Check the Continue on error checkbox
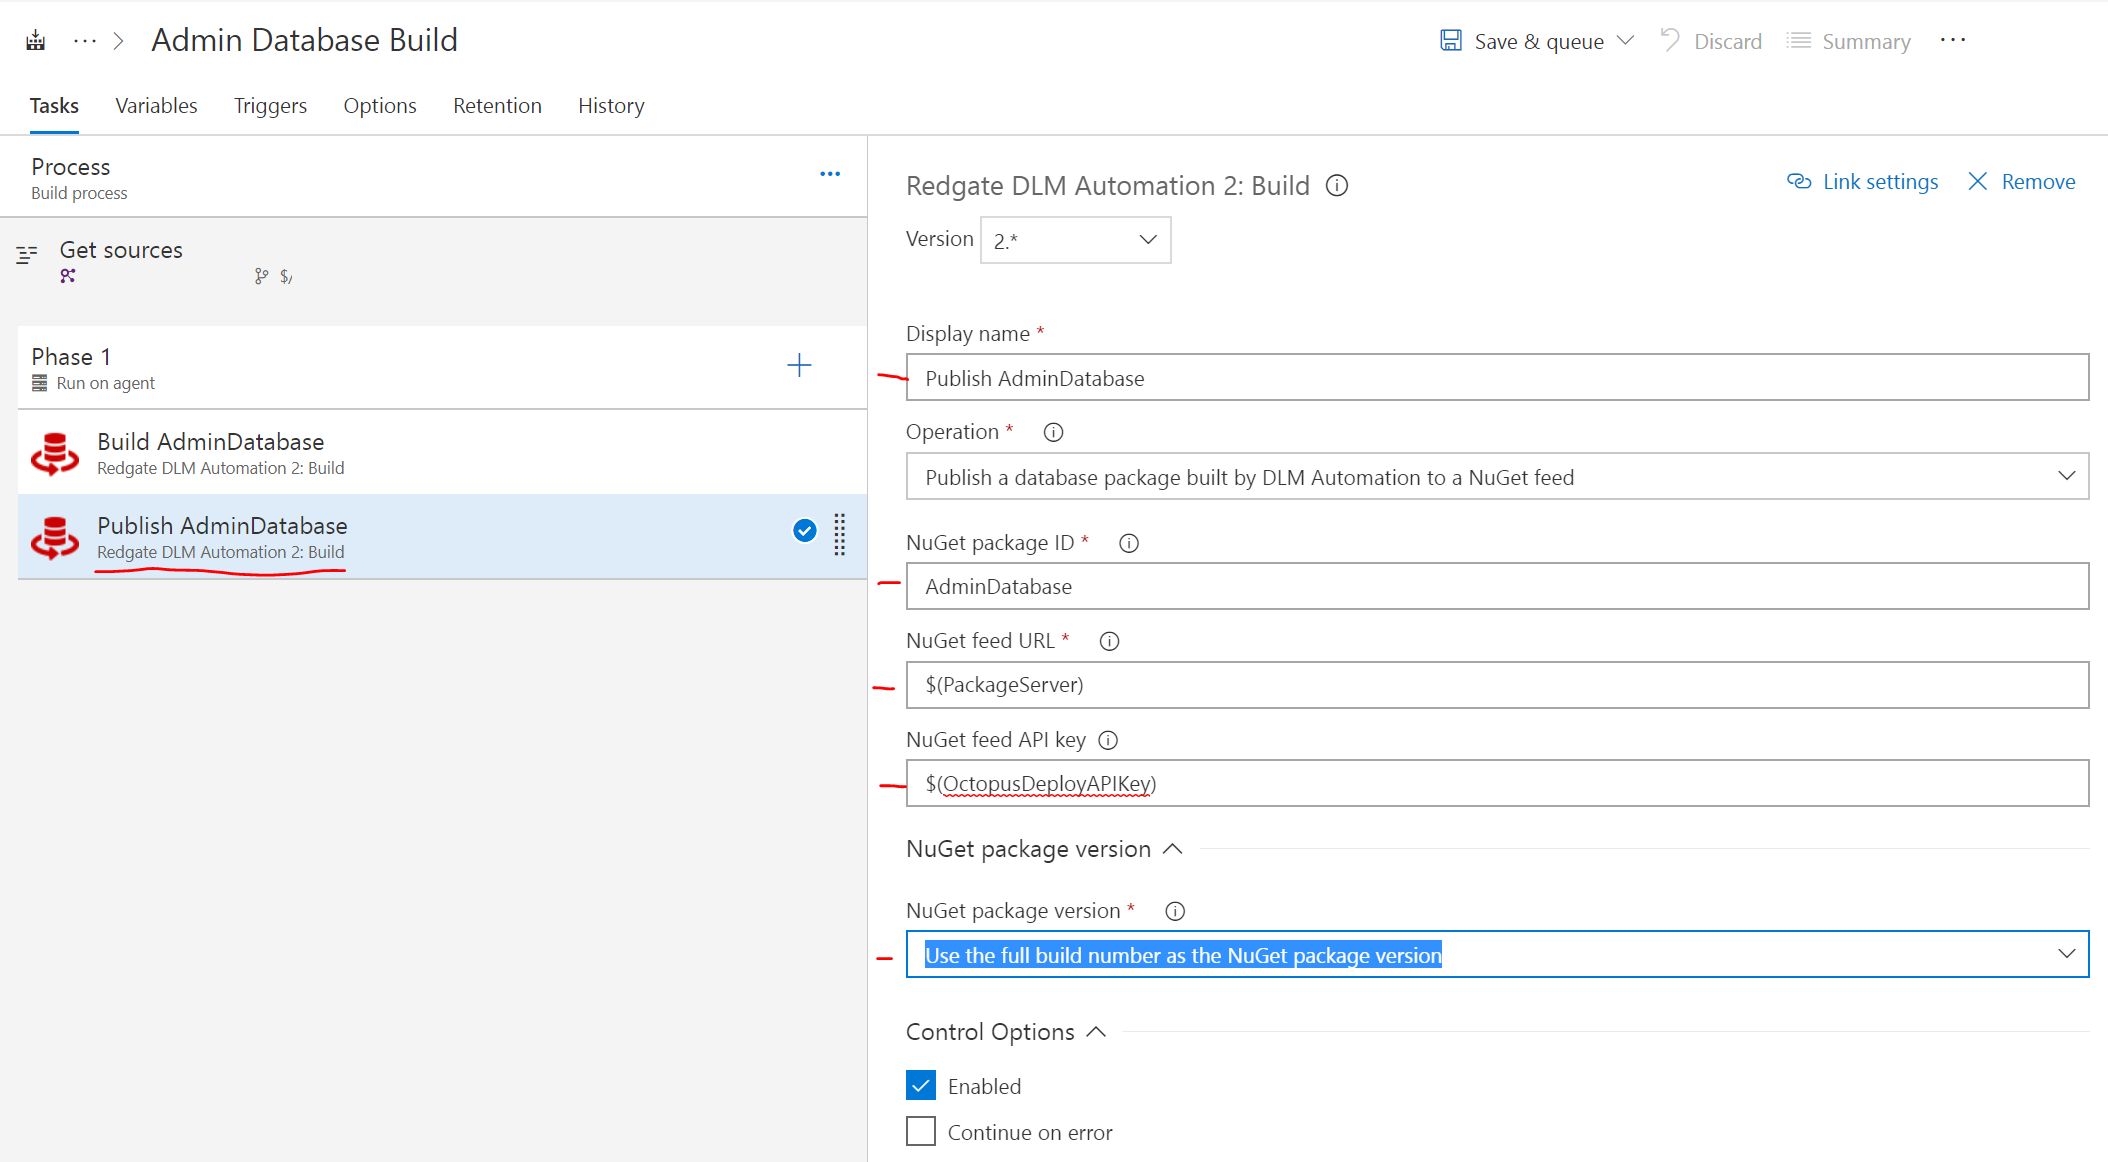Viewport: 2108px width, 1162px height. (921, 1132)
